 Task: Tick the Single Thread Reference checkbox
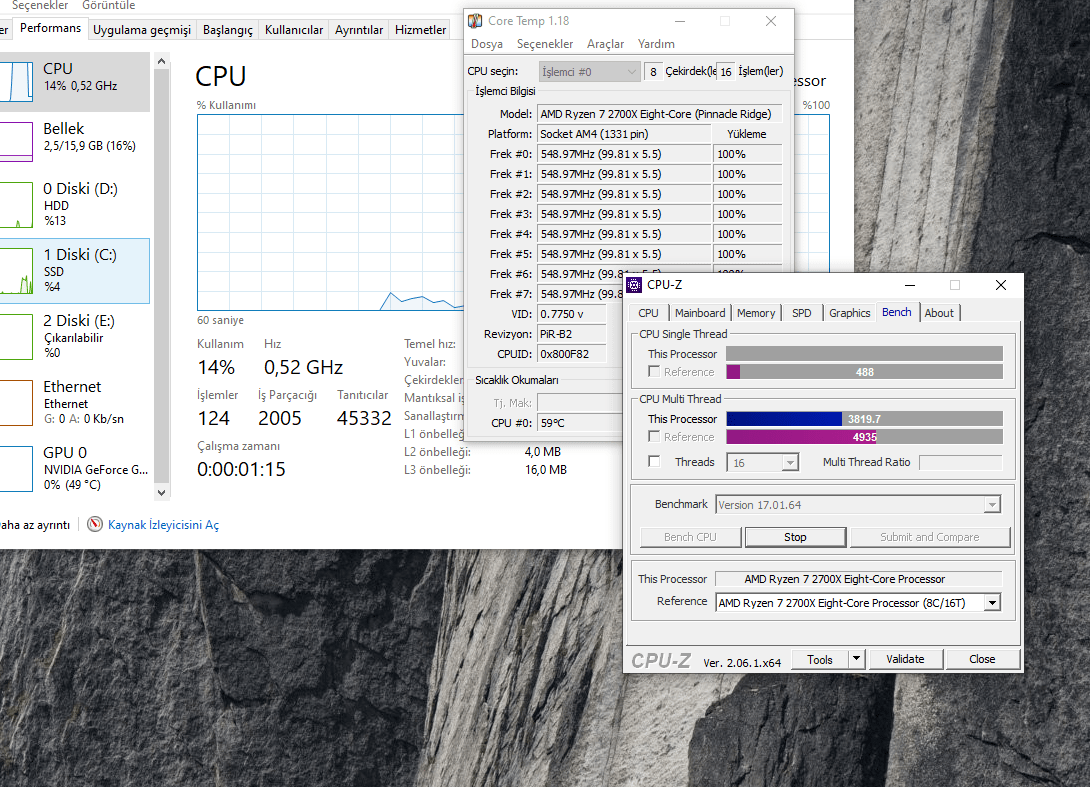654,371
